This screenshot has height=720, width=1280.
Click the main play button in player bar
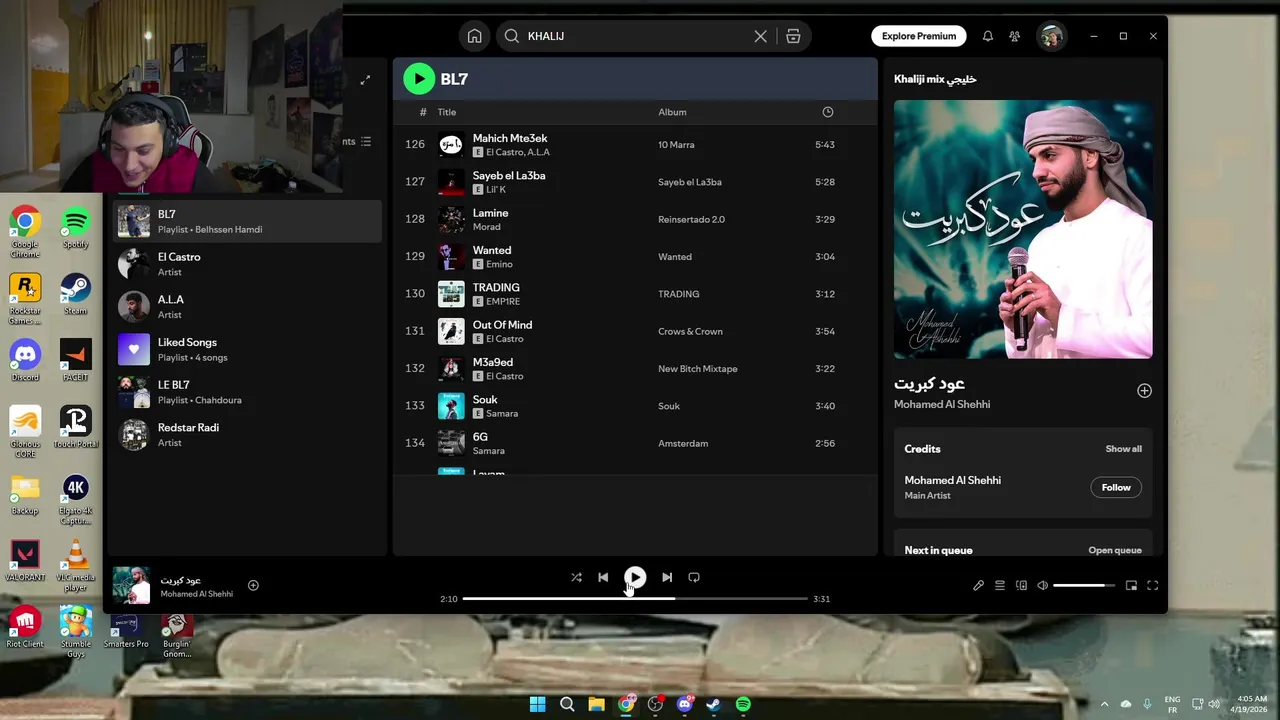635,577
